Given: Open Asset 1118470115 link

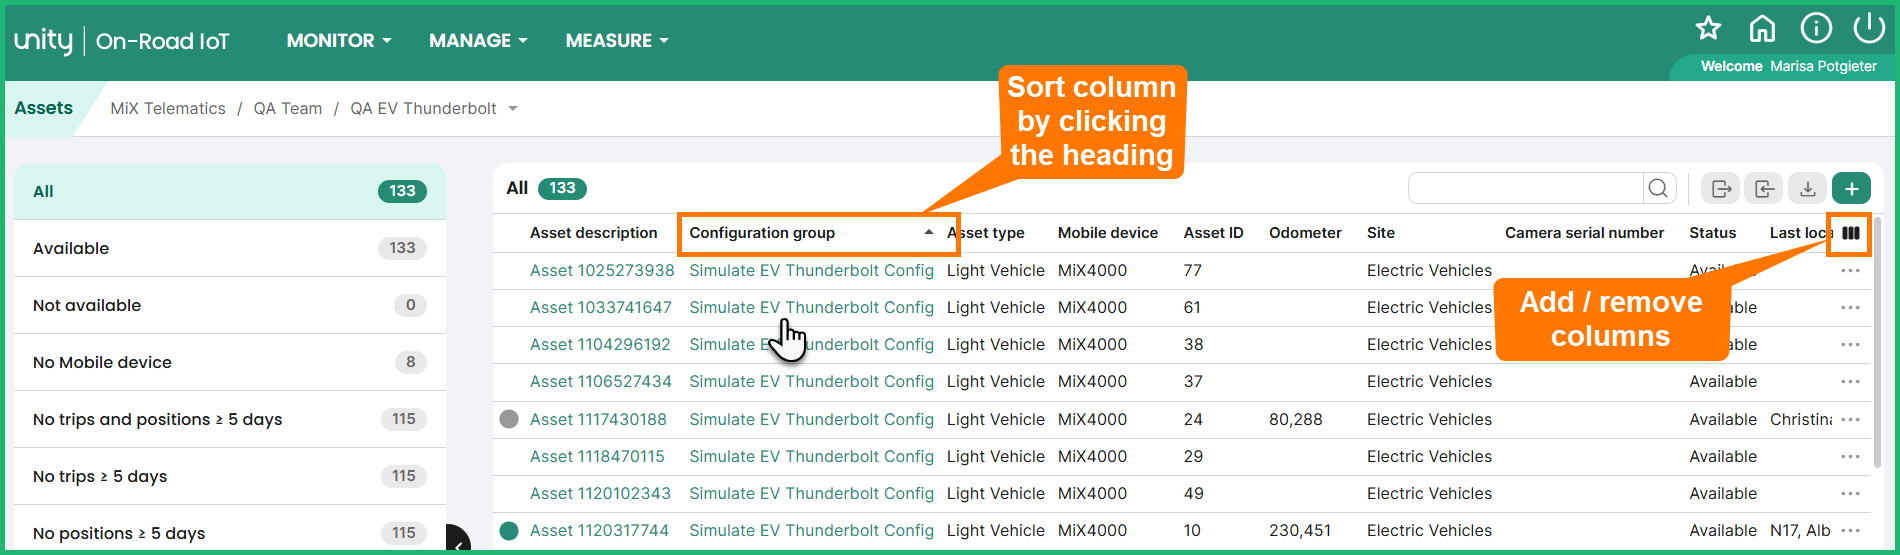Looking at the screenshot, I should [x=597, y=457].
